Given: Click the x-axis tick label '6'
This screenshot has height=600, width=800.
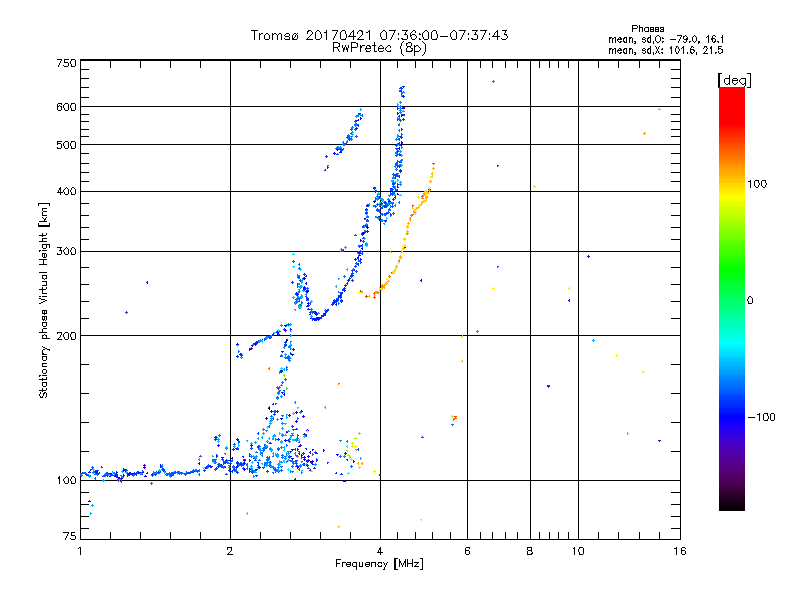Looking at the screenshot, I should (x=467, y=551).
